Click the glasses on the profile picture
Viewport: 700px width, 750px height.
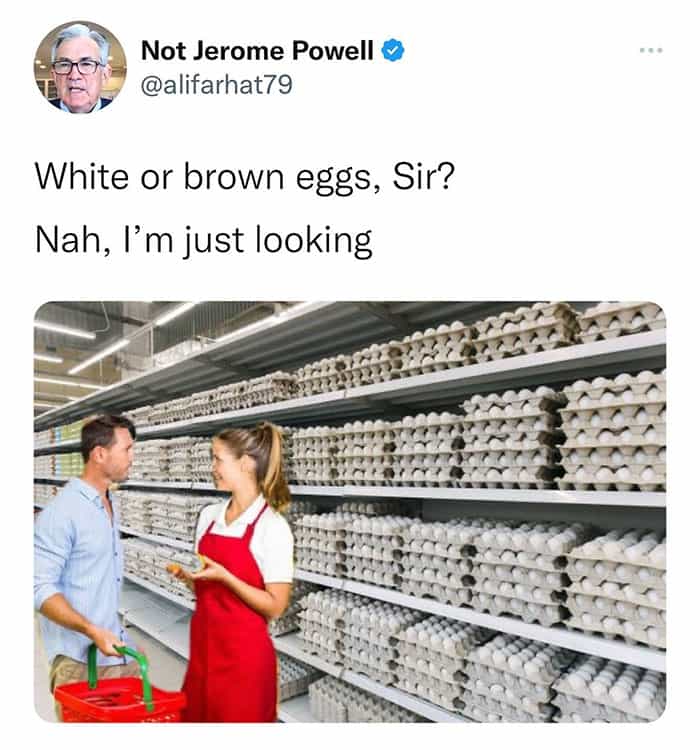click(77, 66)
